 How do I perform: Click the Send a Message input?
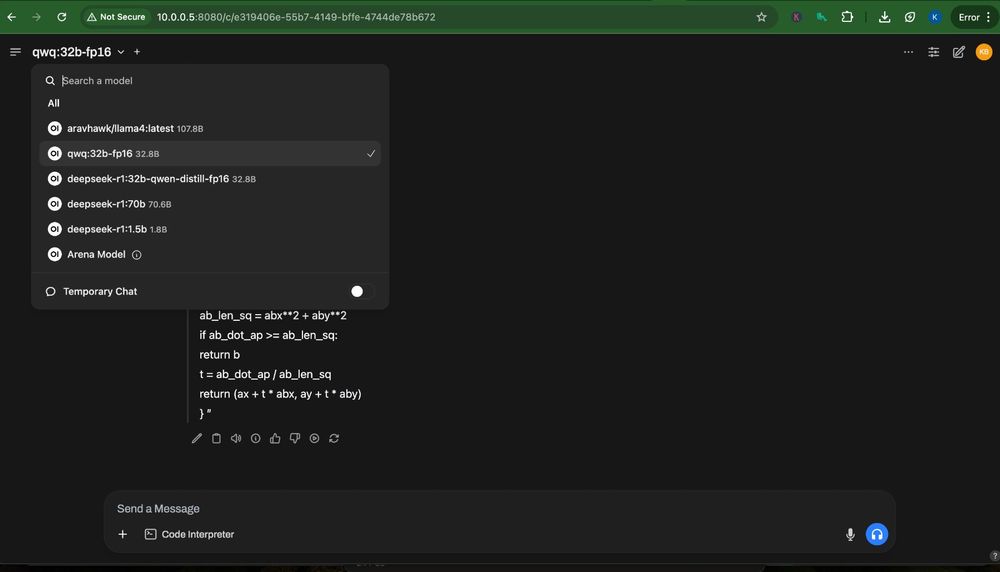[499, 509]
